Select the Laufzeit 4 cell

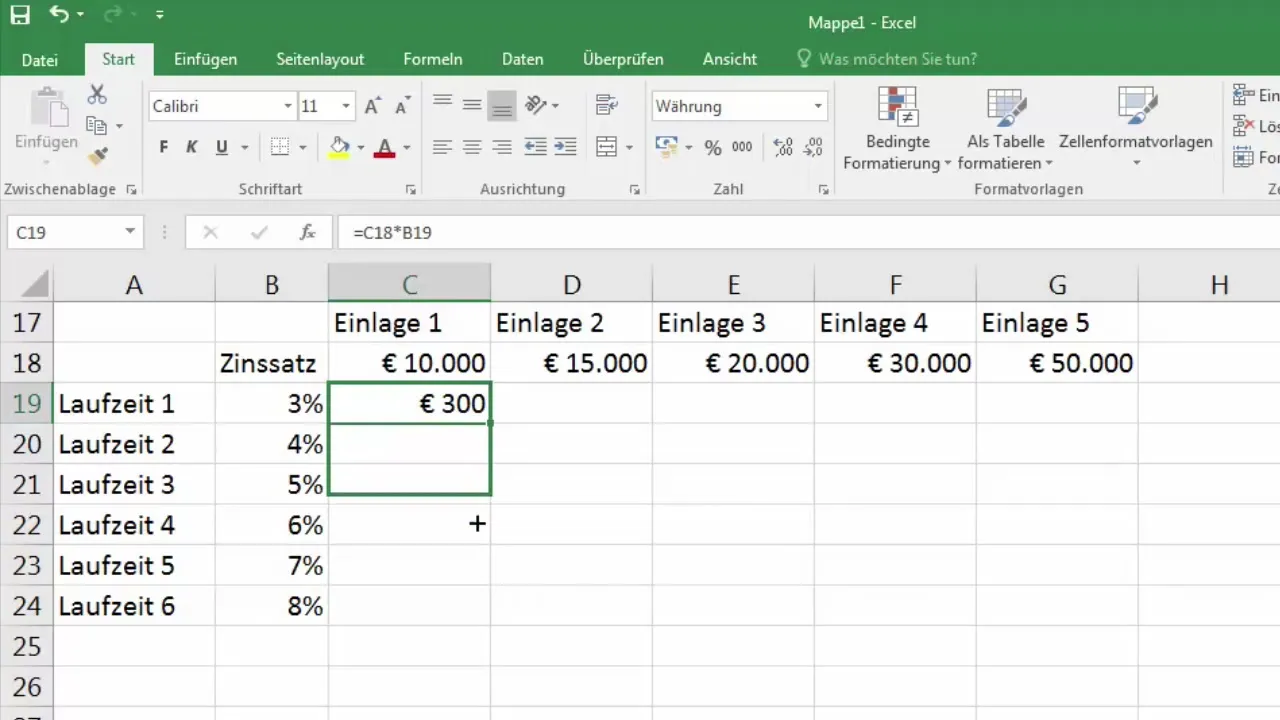click(x=134, y=525)
